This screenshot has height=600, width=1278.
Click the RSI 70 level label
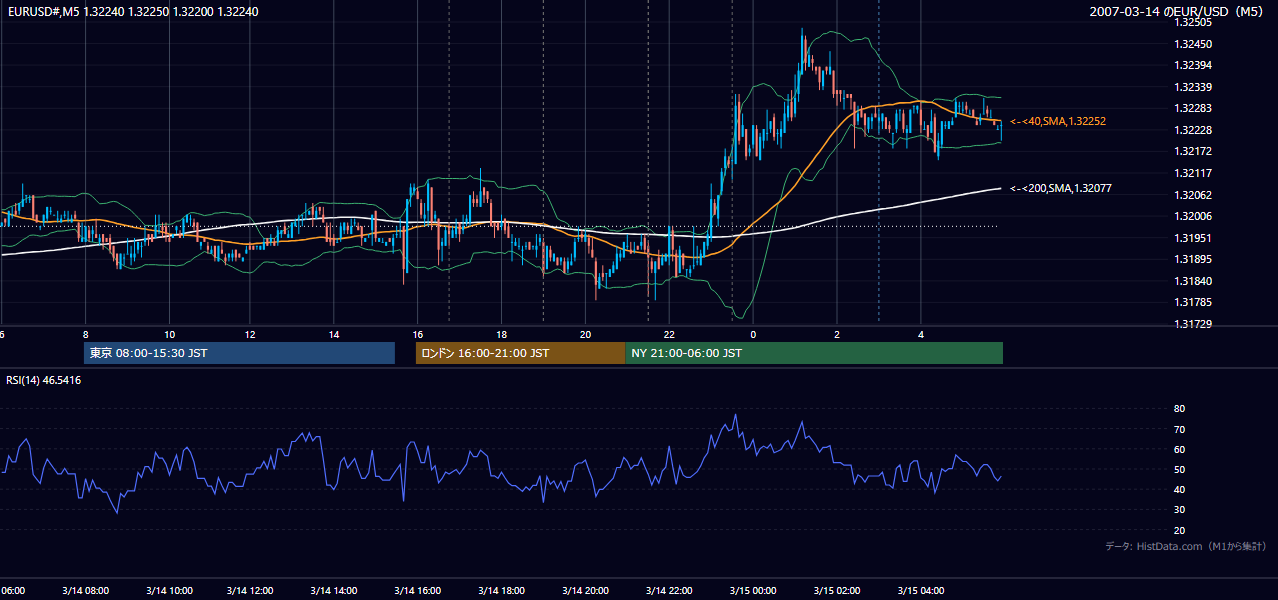click(1179, 429)
